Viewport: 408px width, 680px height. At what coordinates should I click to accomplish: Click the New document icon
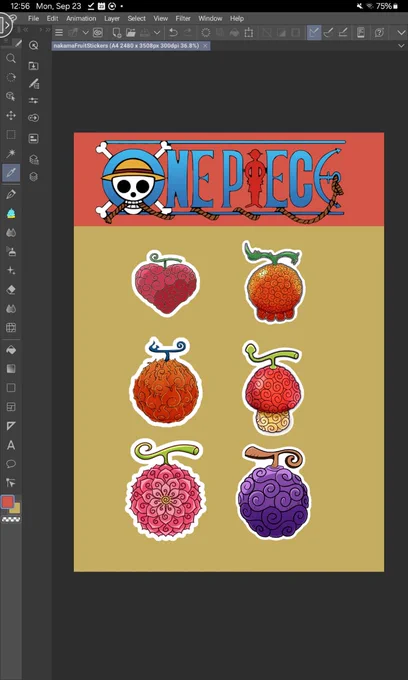pyautogui.click(x=116, y=33)
